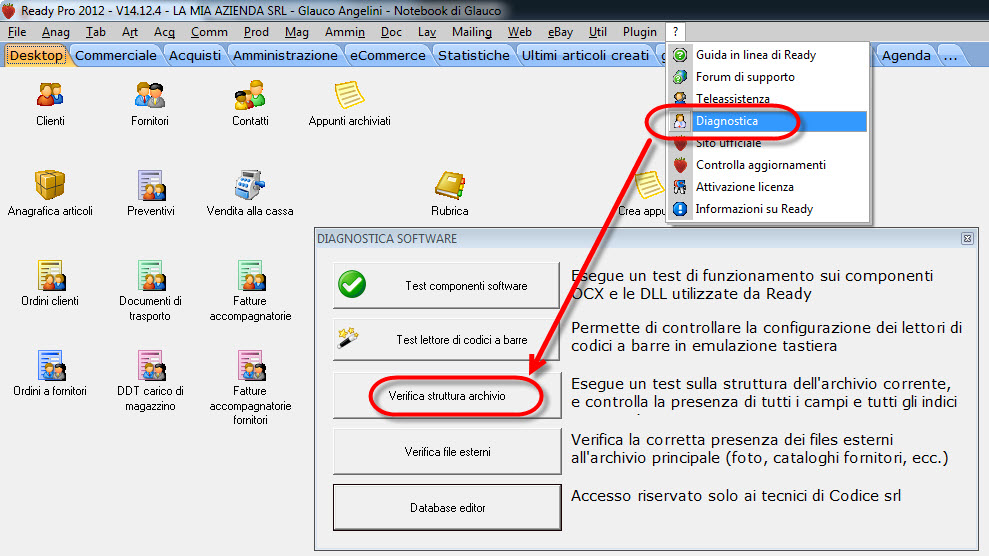
Task: Click the Database editor button
Action: coord(447,507)
